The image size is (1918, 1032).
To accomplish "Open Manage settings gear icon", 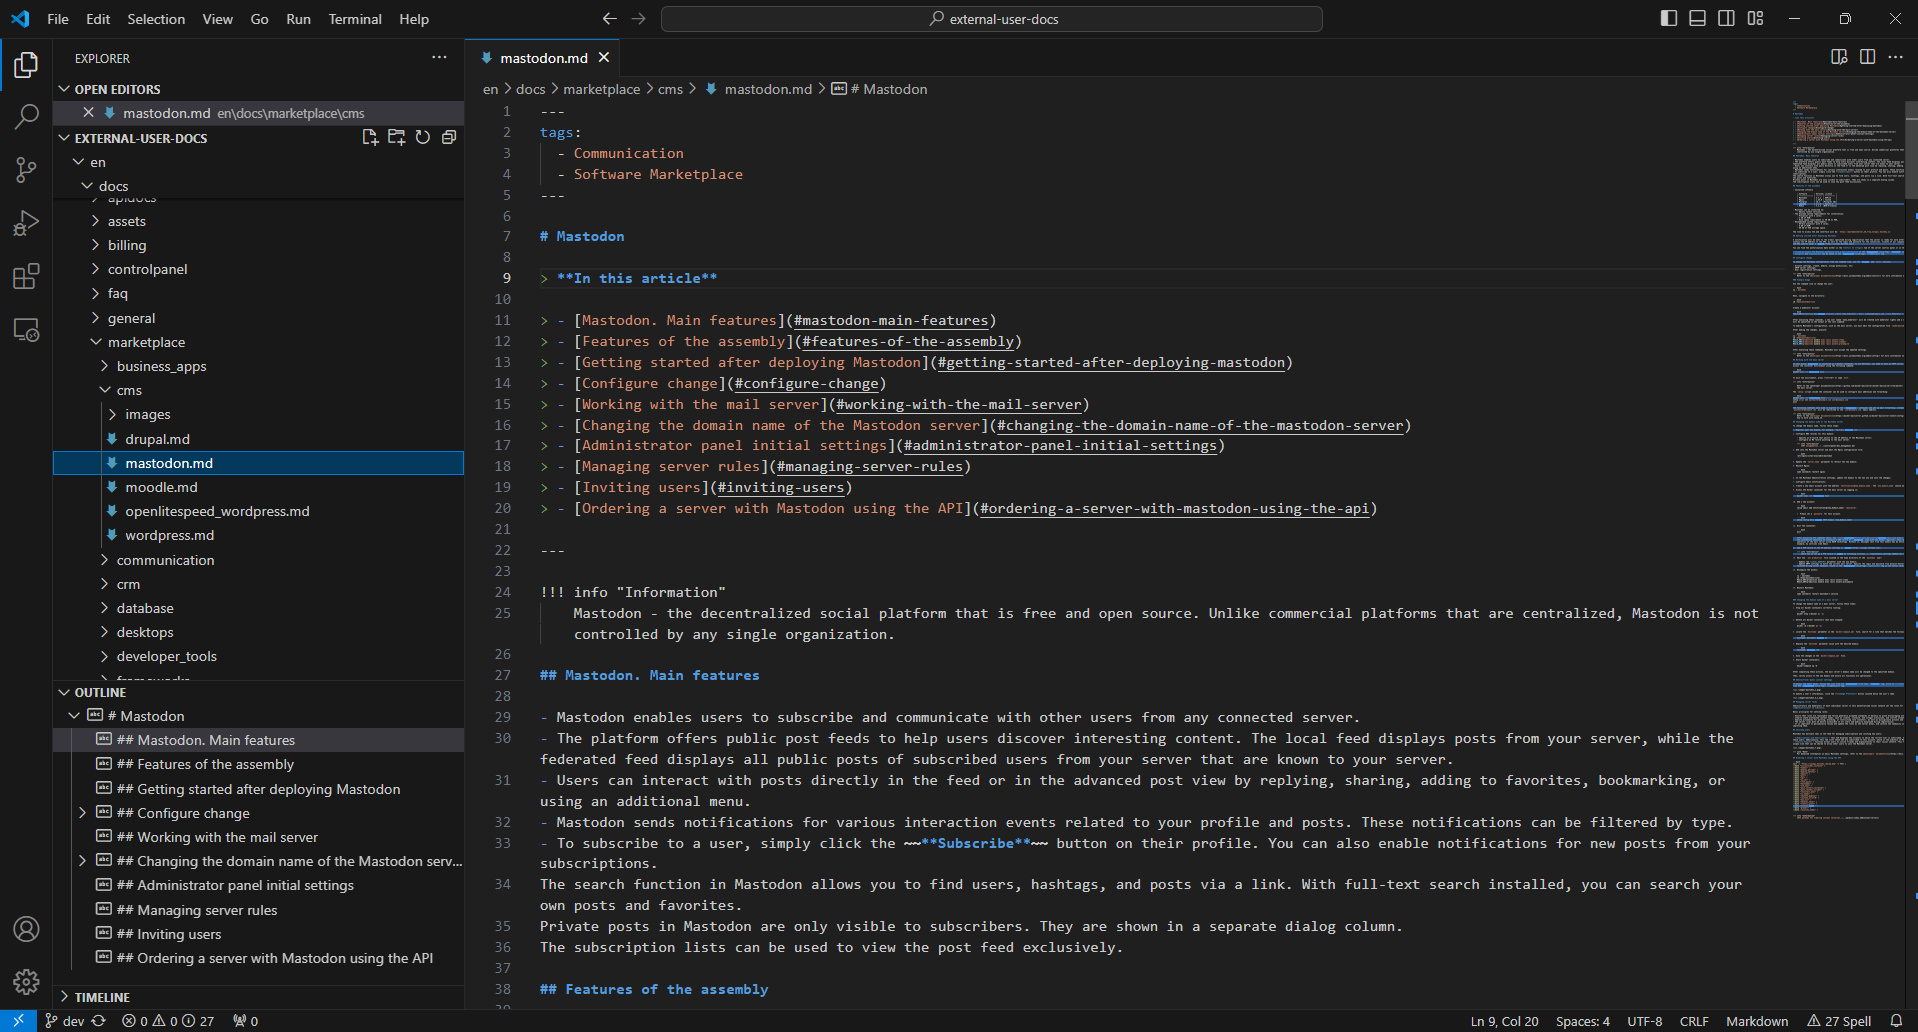I will coord(26,982).
